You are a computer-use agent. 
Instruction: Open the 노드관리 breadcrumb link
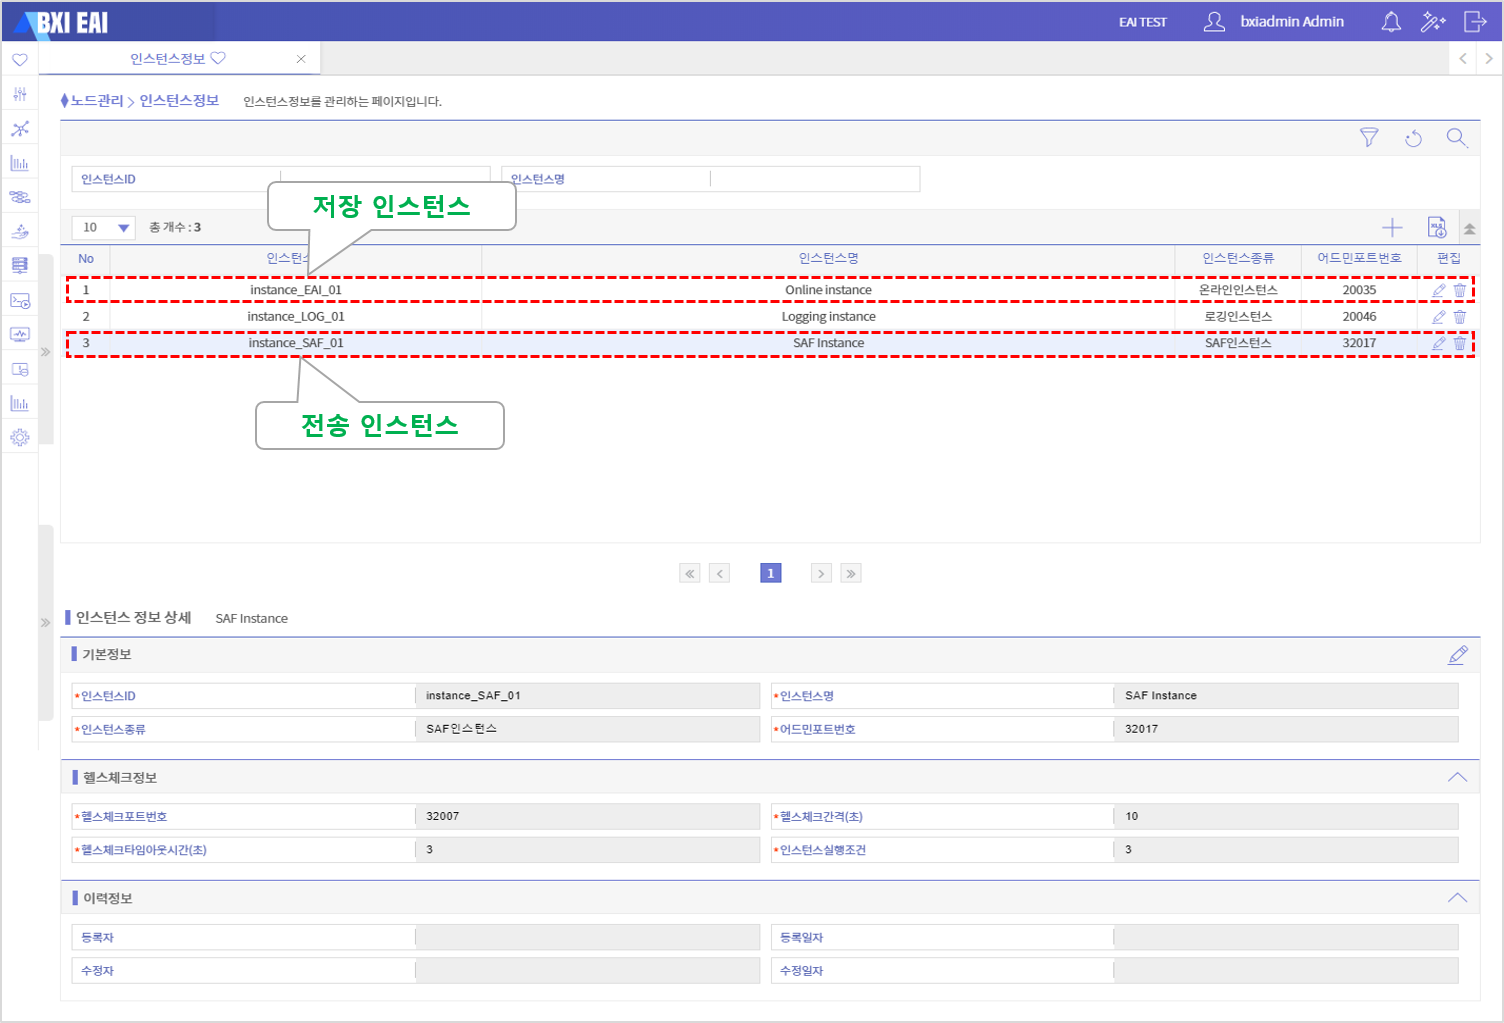(96, 101)
